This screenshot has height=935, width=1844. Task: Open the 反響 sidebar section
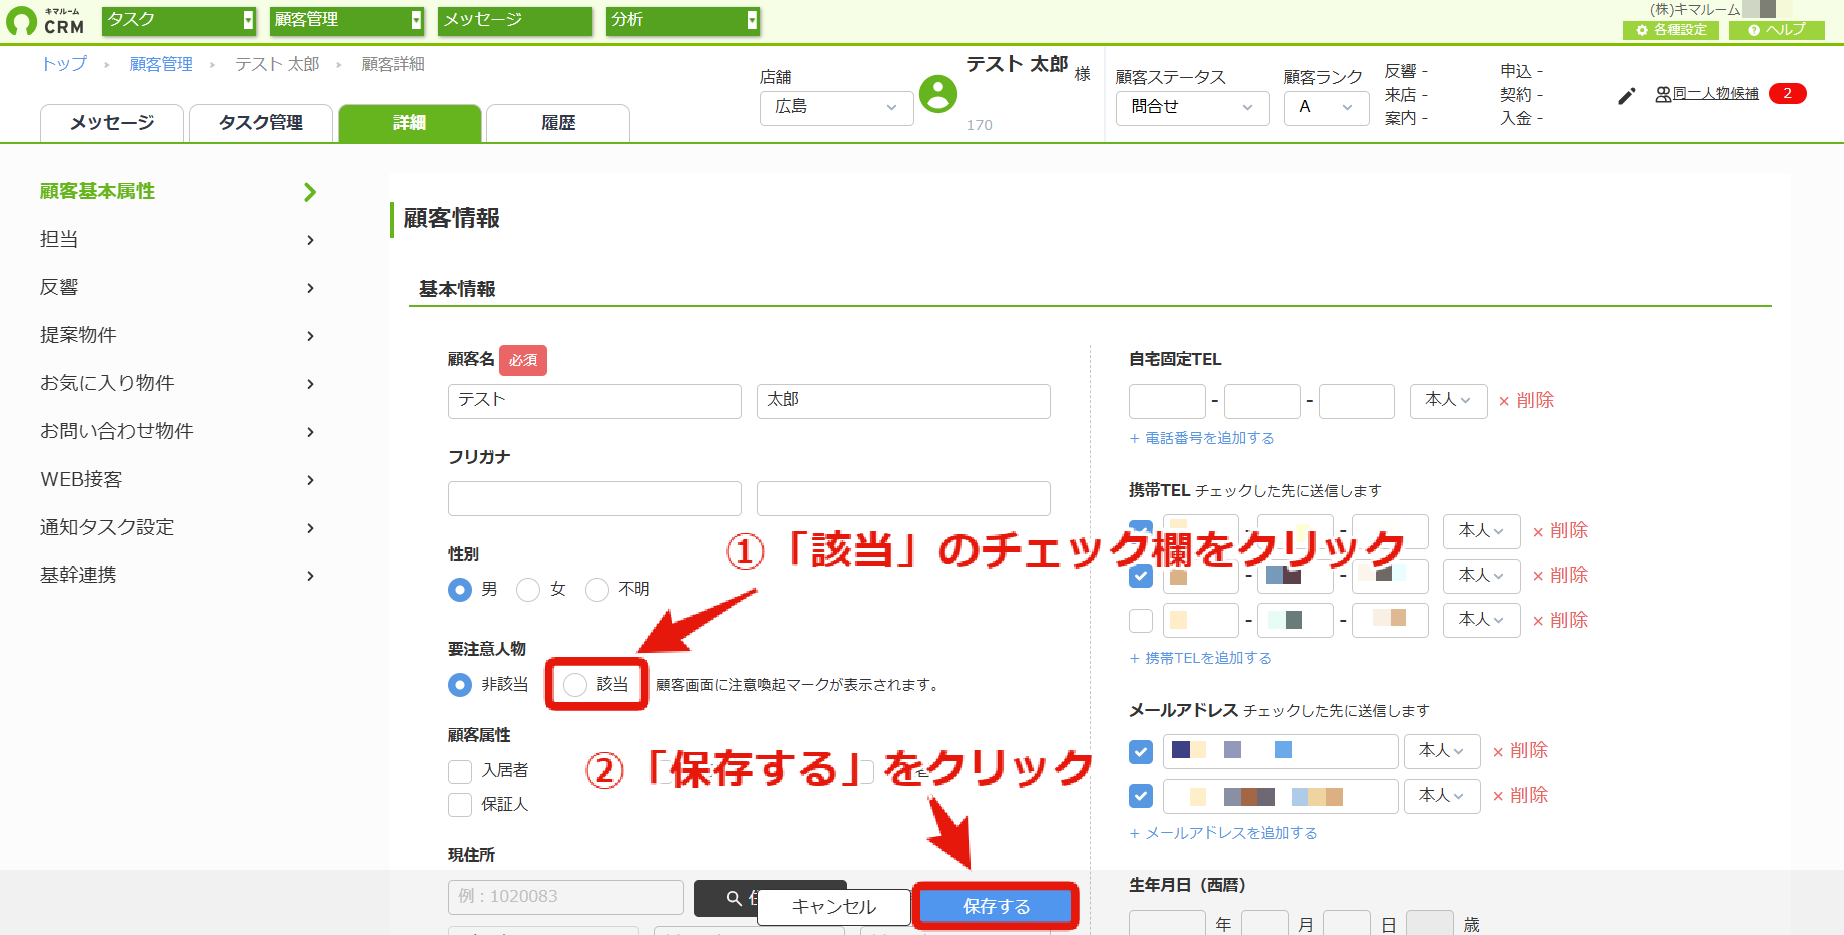(178, 288)
